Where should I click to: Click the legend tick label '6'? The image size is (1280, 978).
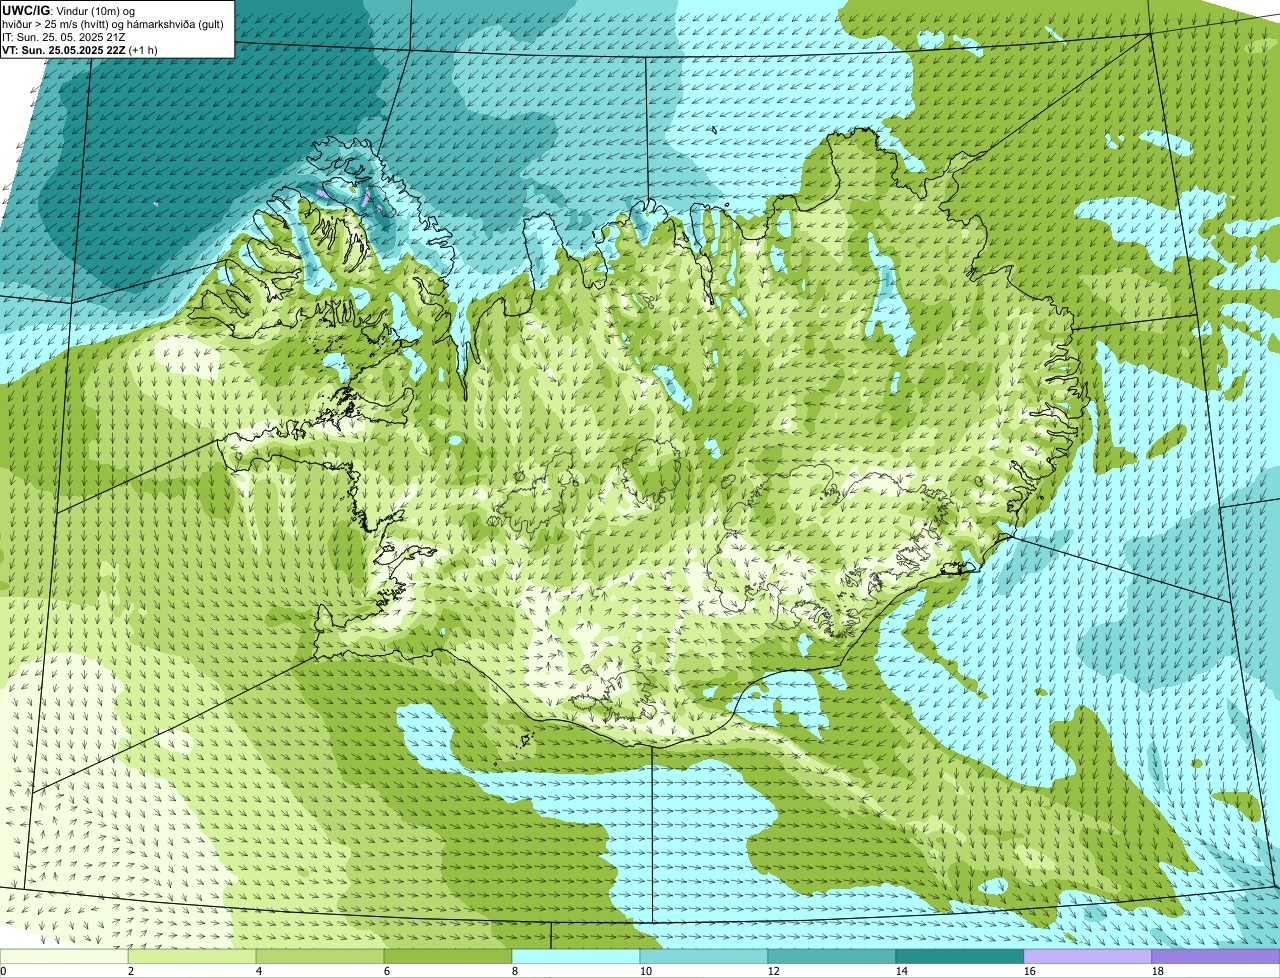point(387,971)
